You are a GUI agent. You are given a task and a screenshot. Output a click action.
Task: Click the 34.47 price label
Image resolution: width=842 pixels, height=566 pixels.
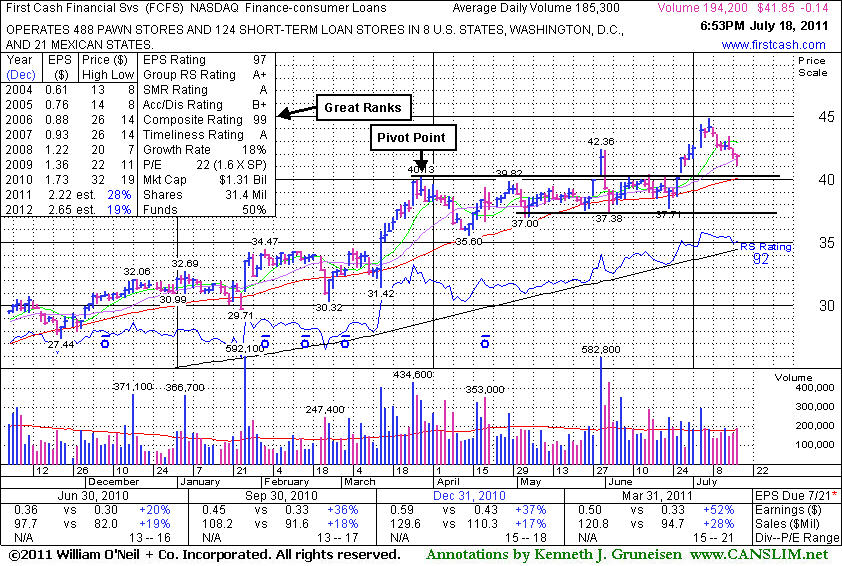pyautogui.click(x=265, y=242)
